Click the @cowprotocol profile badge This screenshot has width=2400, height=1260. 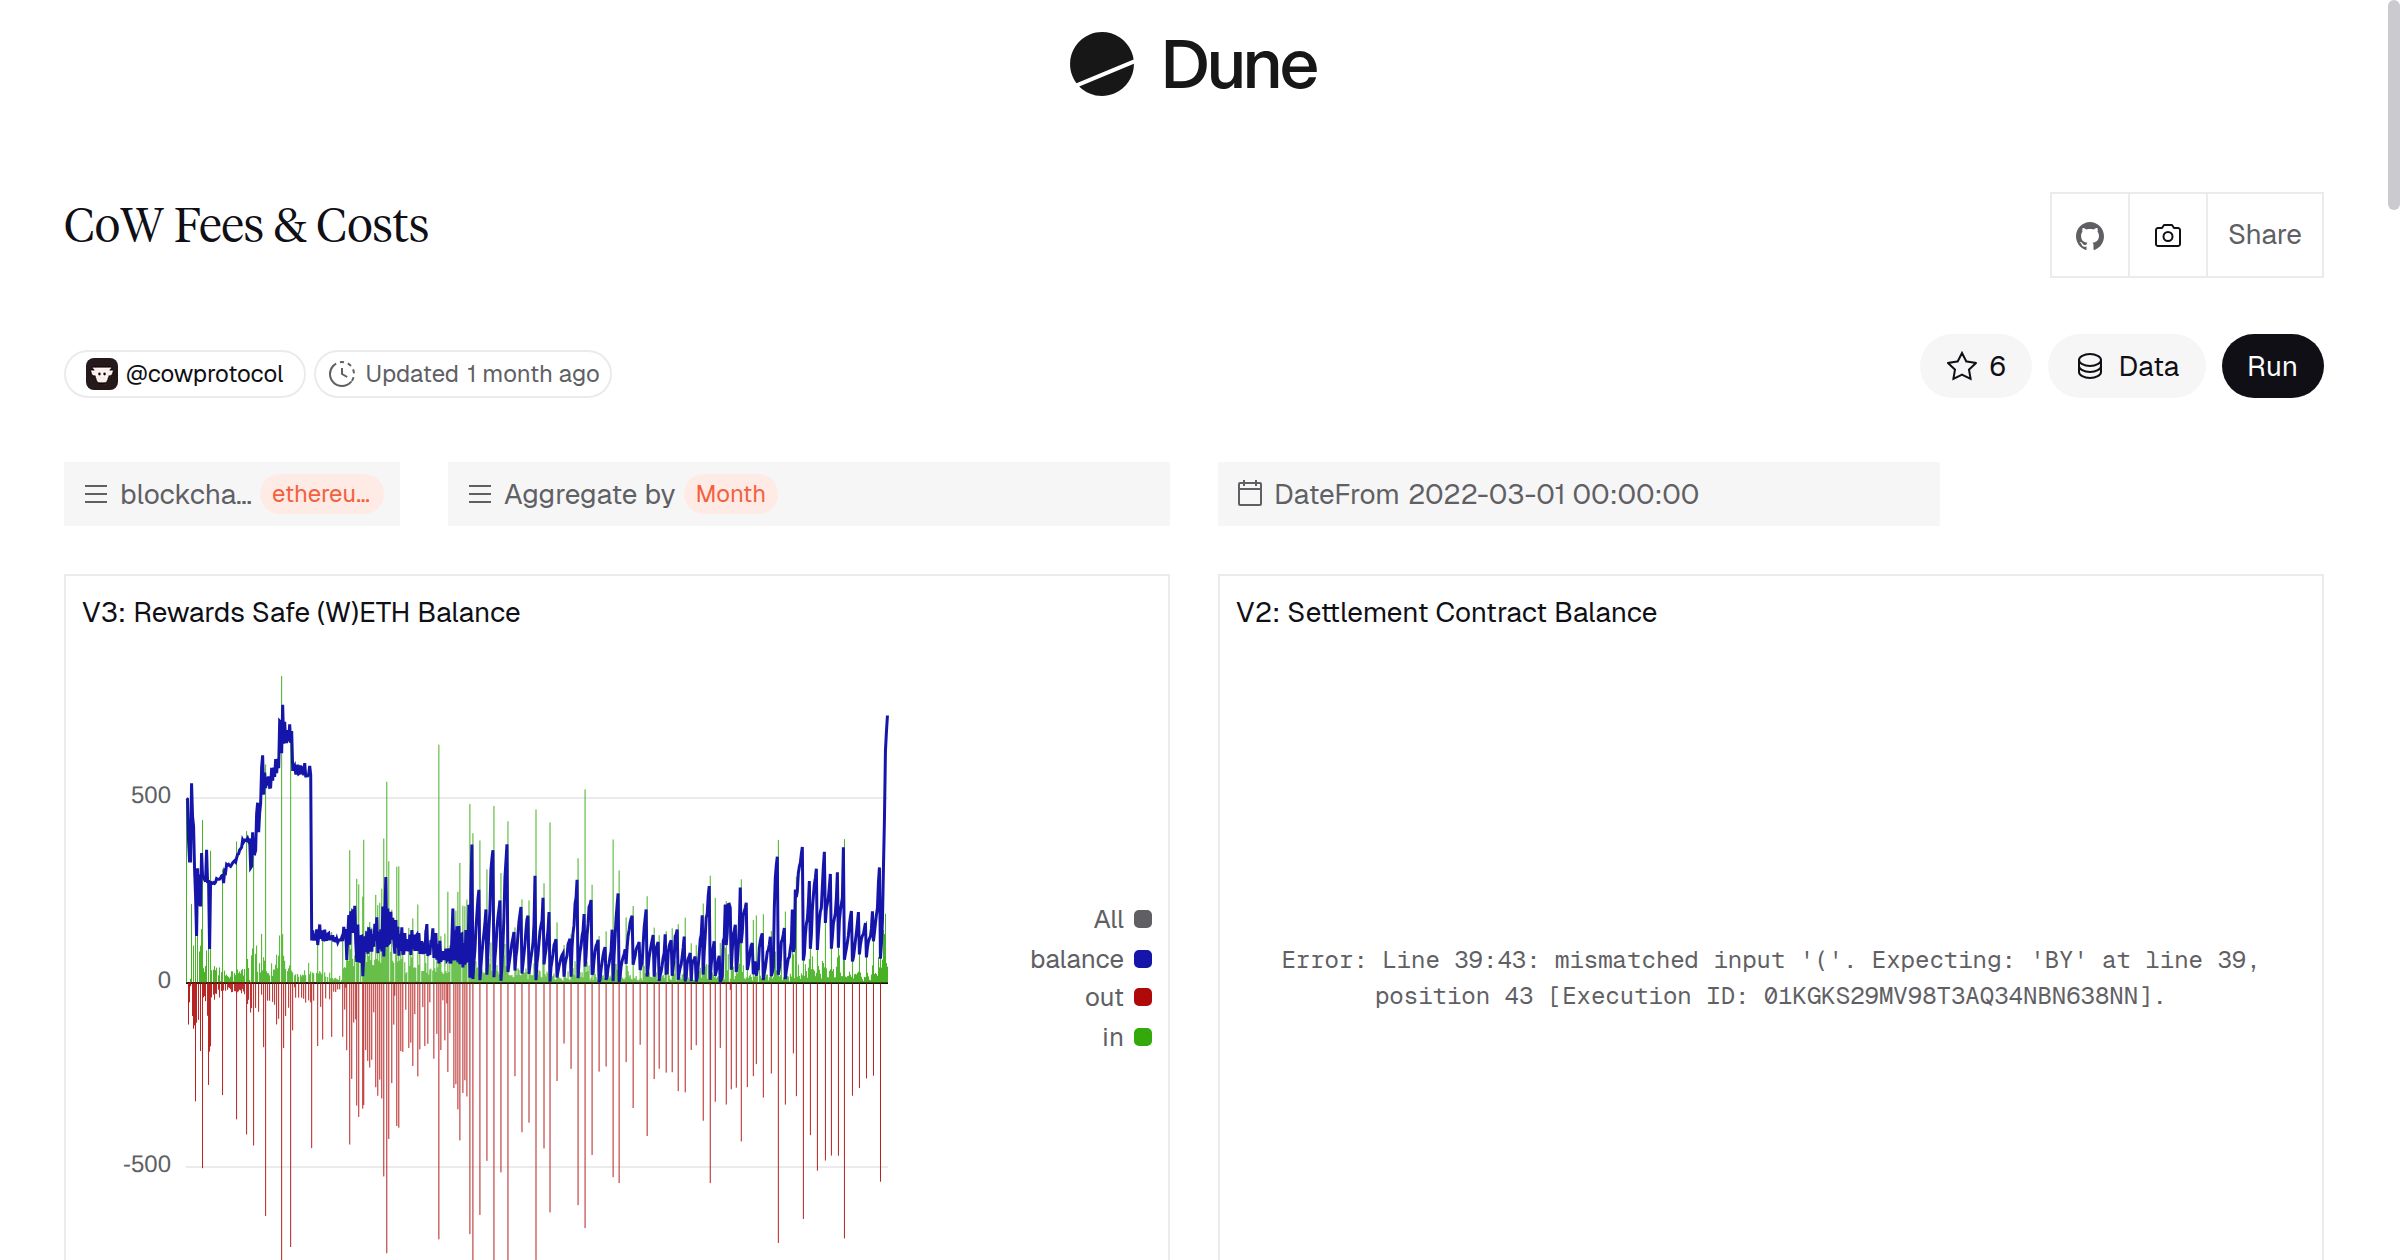[185, 373]
